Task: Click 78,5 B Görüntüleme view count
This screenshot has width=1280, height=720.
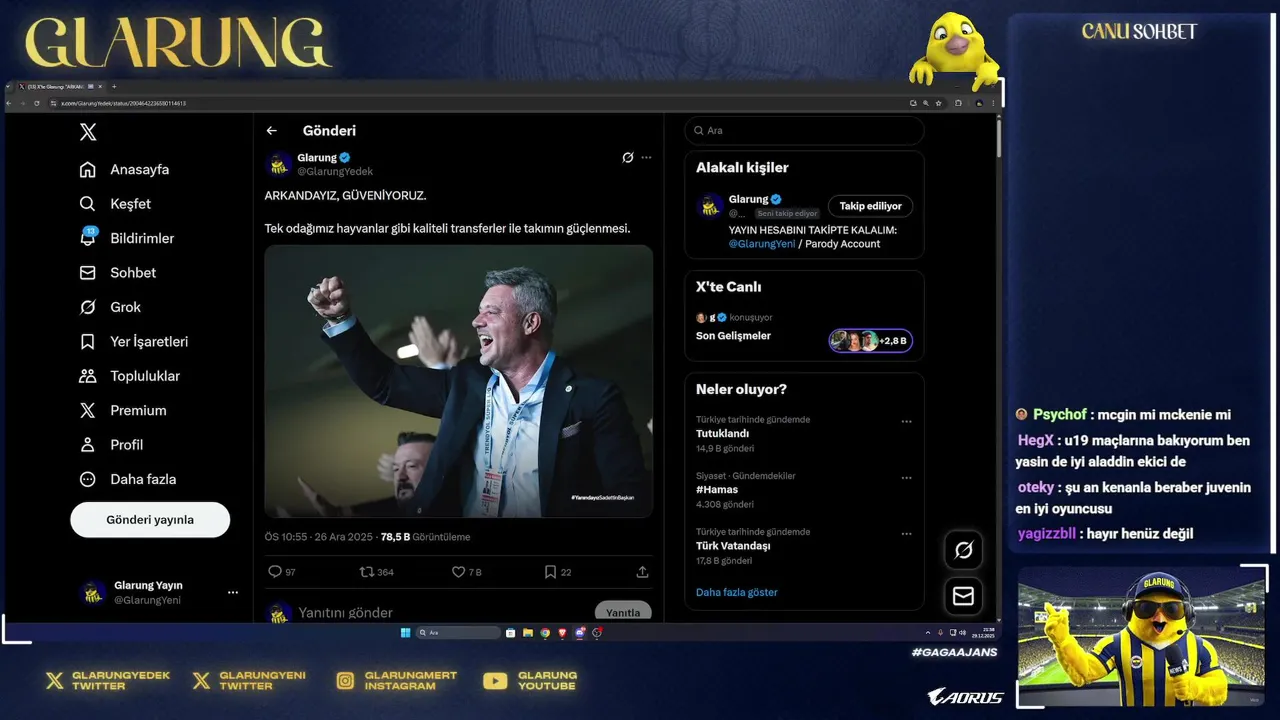Action: pyautogui.click(x=425, y=537)
